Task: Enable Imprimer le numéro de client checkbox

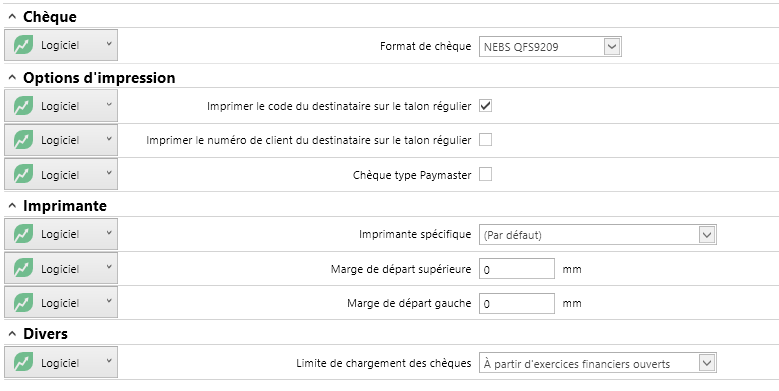Action: pos(485,140)
